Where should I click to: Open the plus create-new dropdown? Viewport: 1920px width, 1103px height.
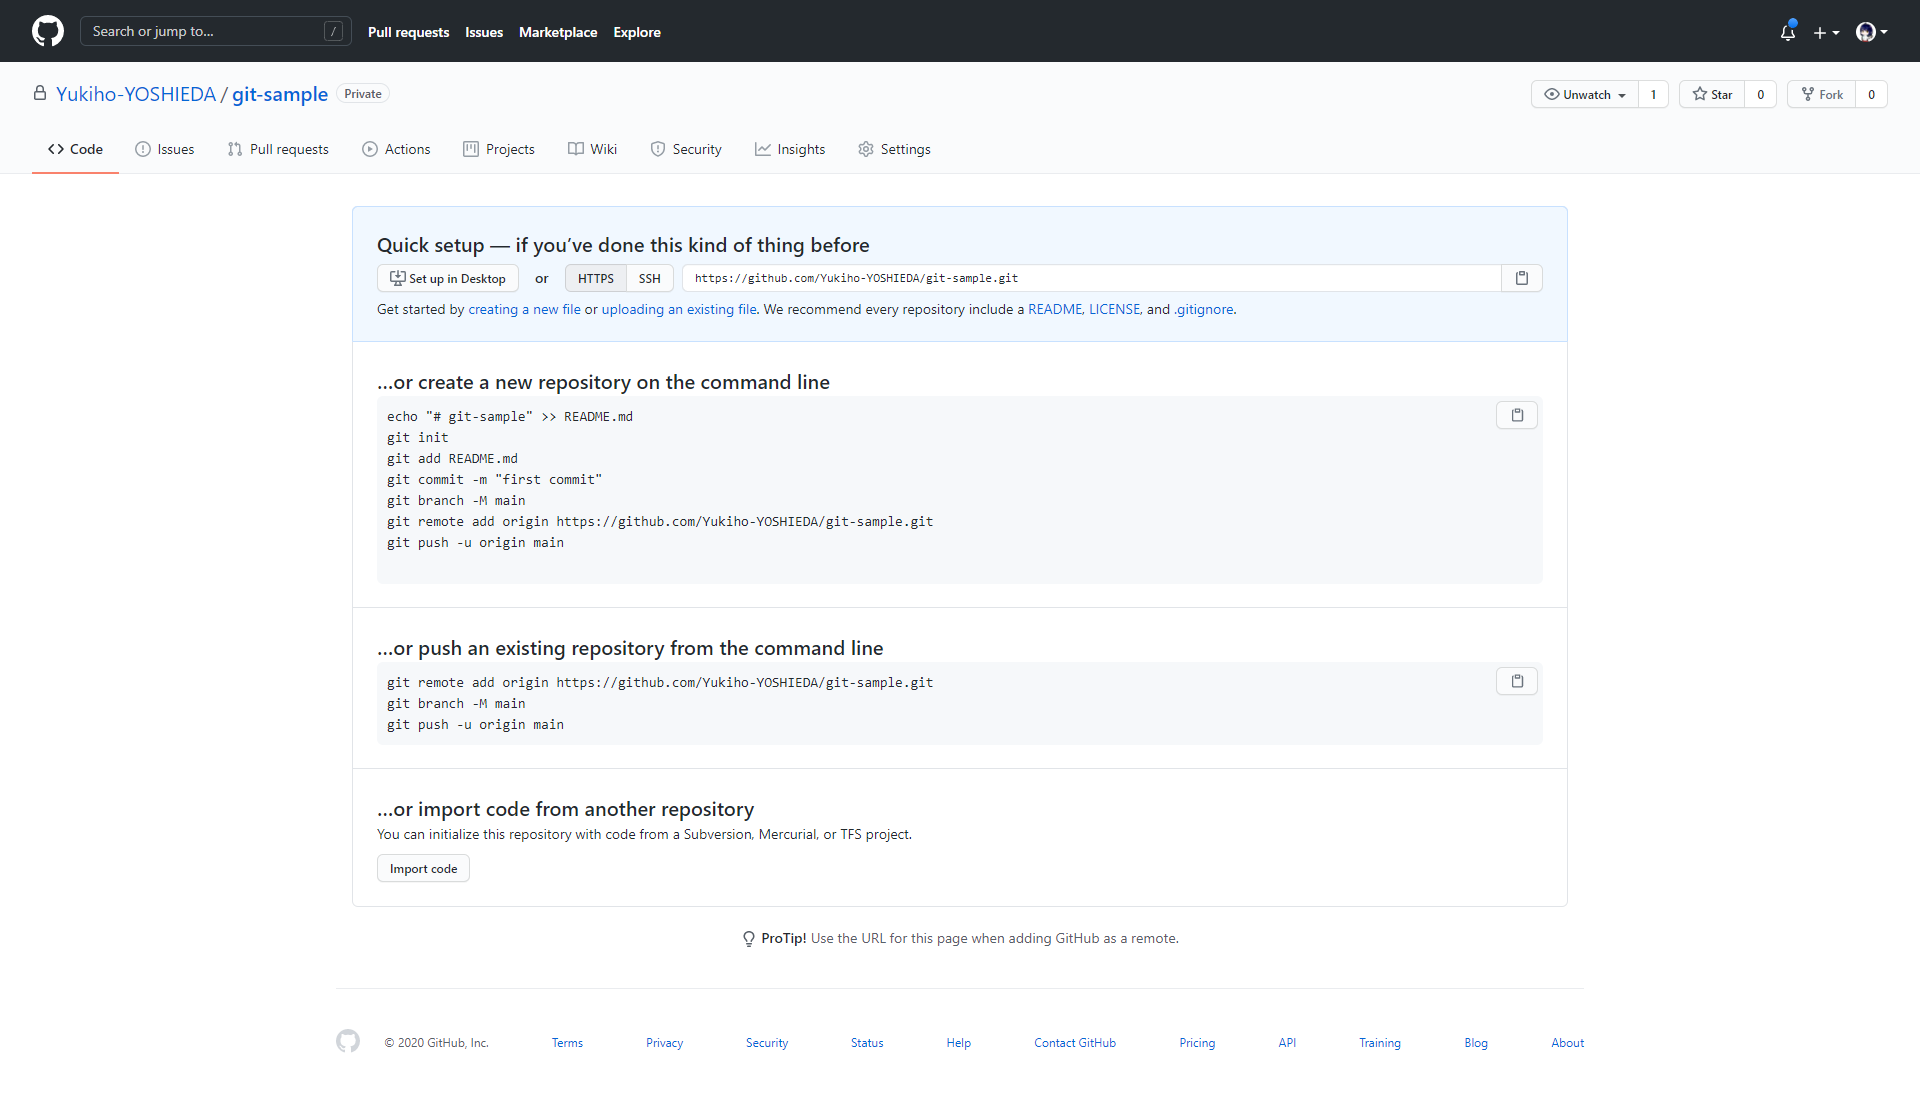1826,32
